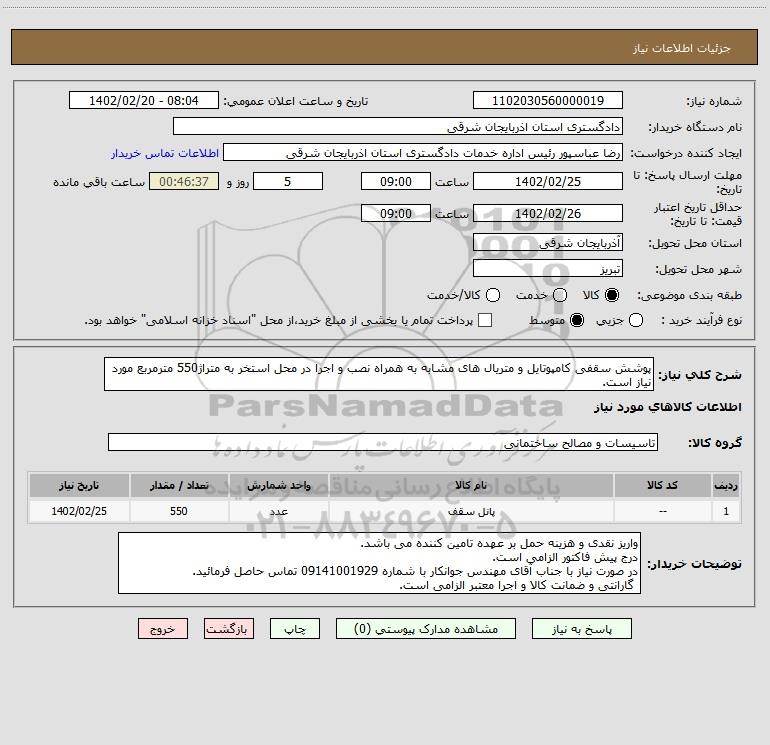Click the days remaining field showing 5
Screen dimensions: 770x745
click(288, 181)
